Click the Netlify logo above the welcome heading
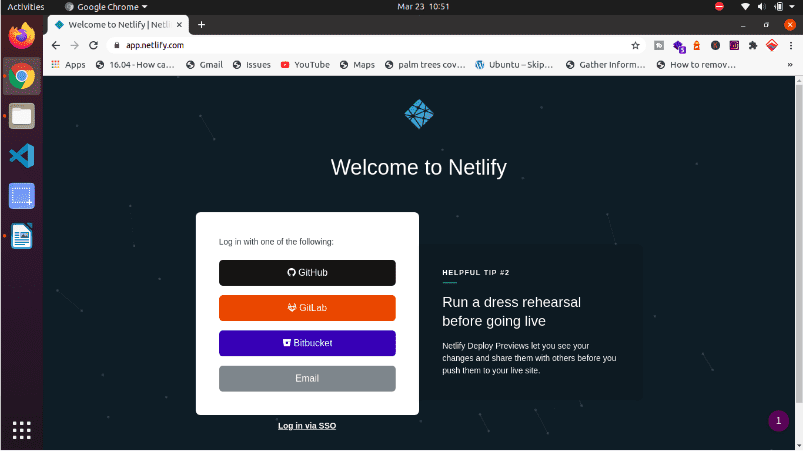This screenshot has width=803, height=455. pyautogui.click(x=419, y=114)
